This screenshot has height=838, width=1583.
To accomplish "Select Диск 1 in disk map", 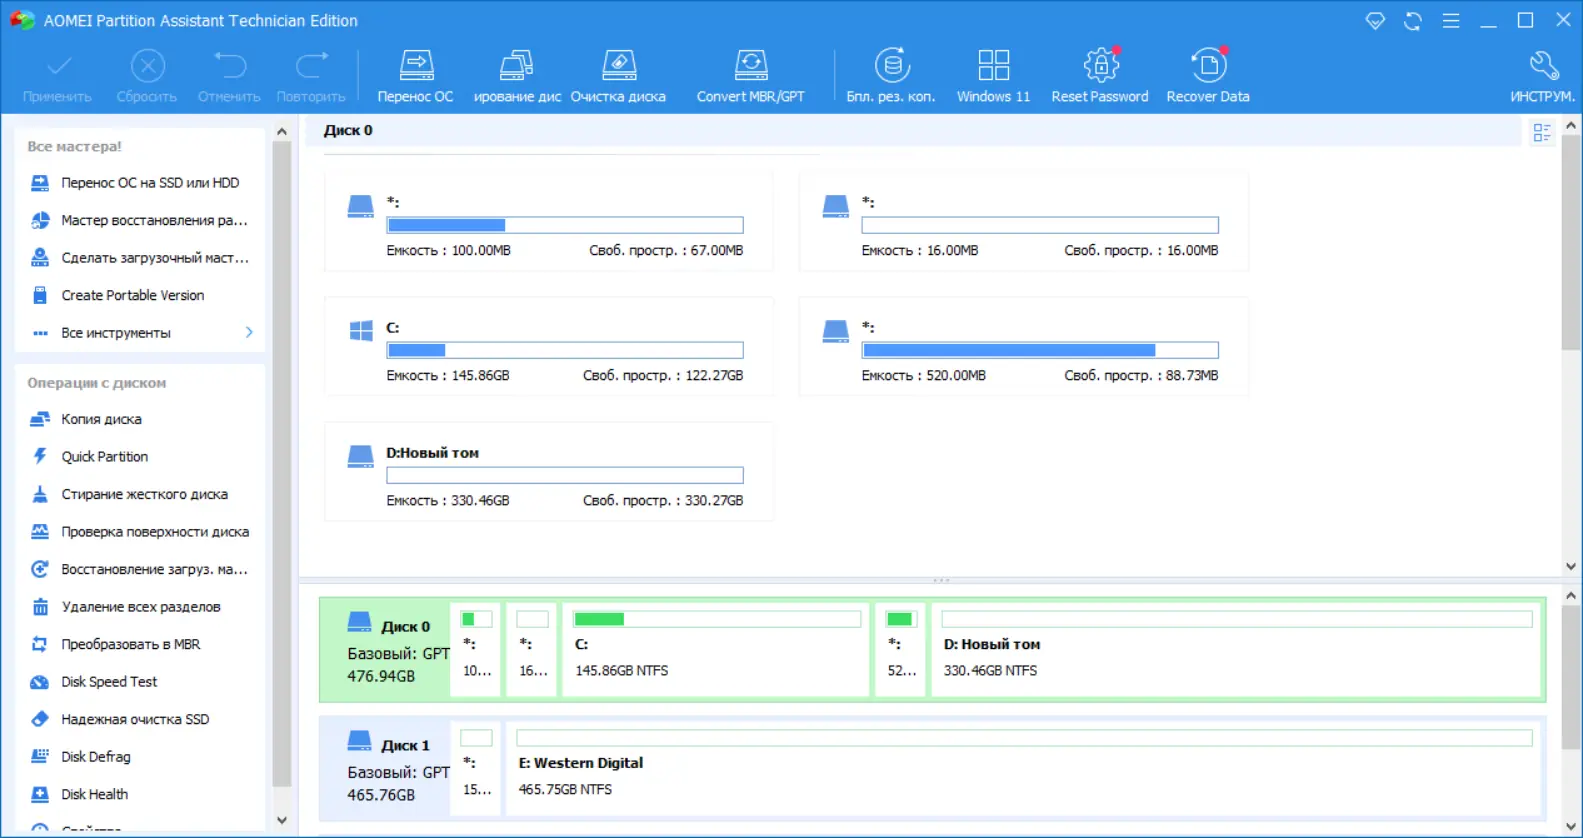I will click(385, 769).
